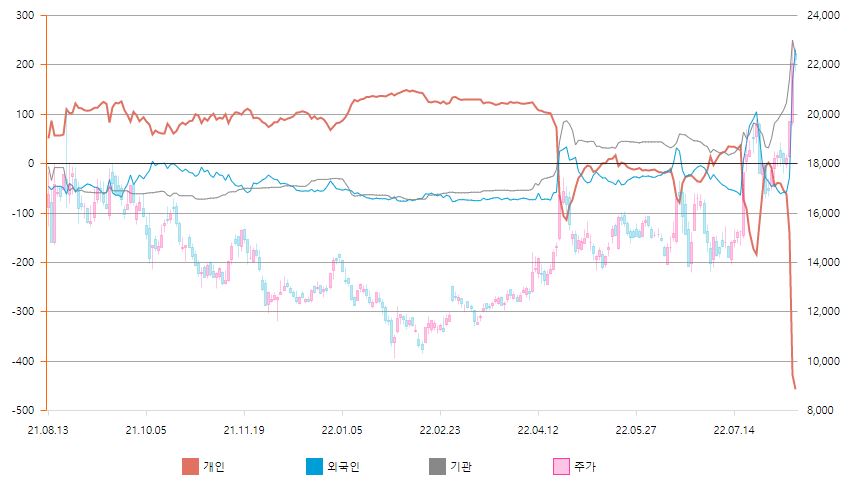Screen dimensions: 860x493
Task: Click the 22.07.14 date on x-axis
Action: tap(734, 430)
